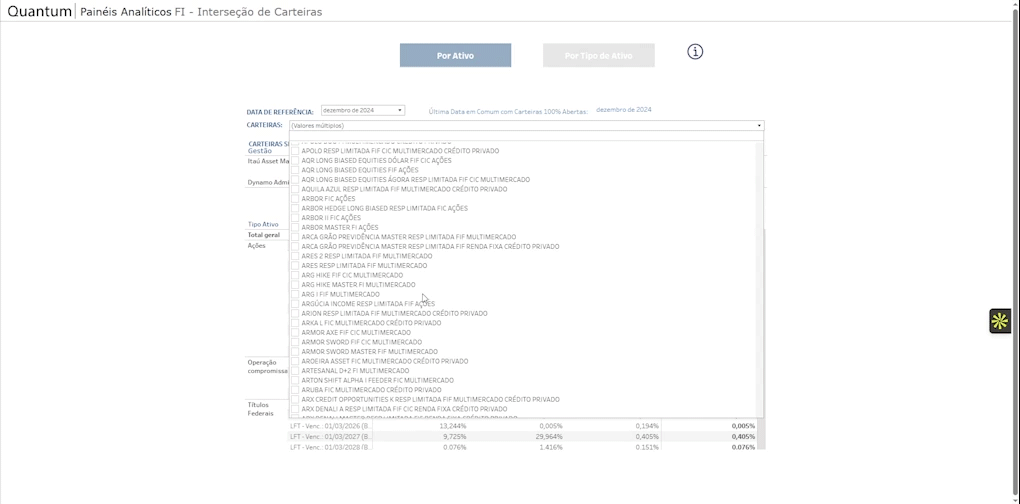Check AROEIRA ASSET FIC MULTIMERCADO box
Image resolution: width=1020 pixels, height=504 pixels.
(295, 361)
